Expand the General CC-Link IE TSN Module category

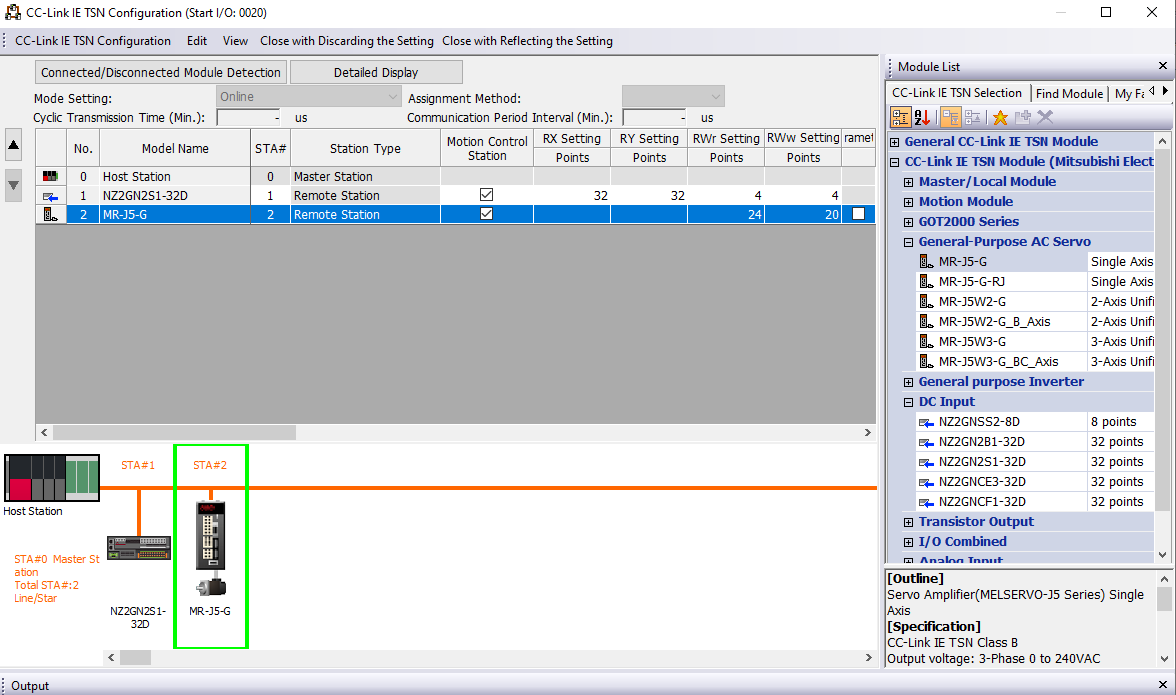click(x=894, y=142)
